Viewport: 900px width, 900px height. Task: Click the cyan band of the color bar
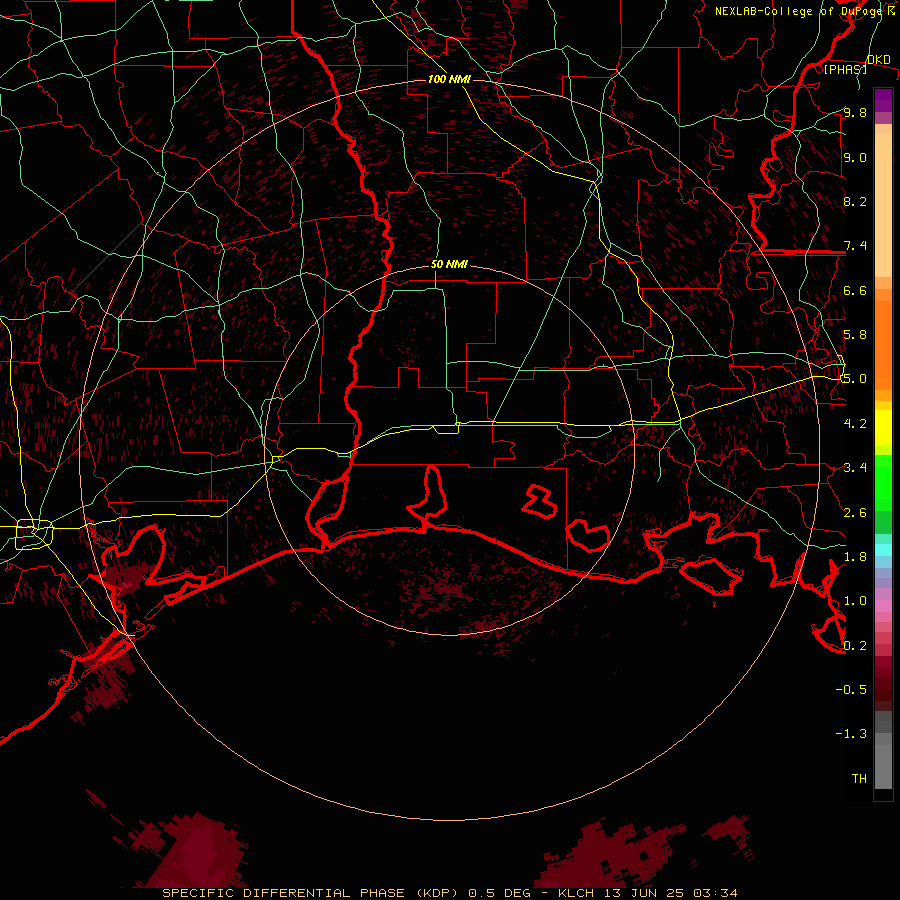click(x=883, y=550)
